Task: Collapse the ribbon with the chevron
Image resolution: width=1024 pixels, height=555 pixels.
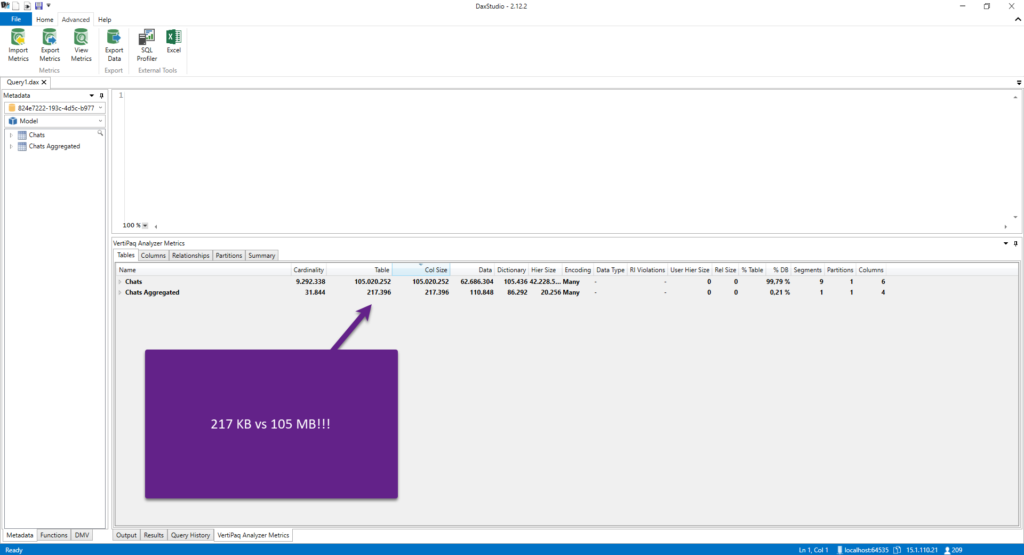Action: pos(1017,20)
